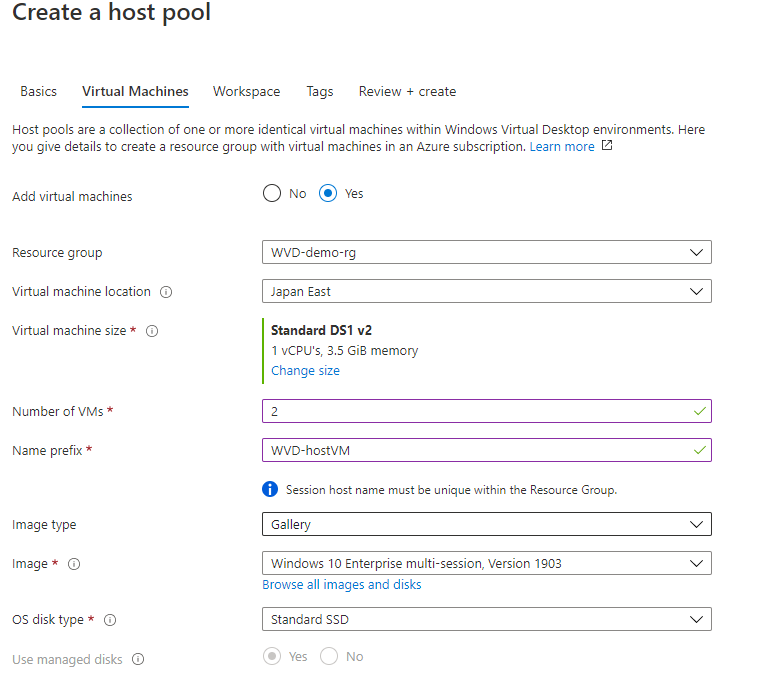Click info icon beside Use managed disks
Image resolution: width=761 pixels, height=685 pixels.
[x=138, y=659]
